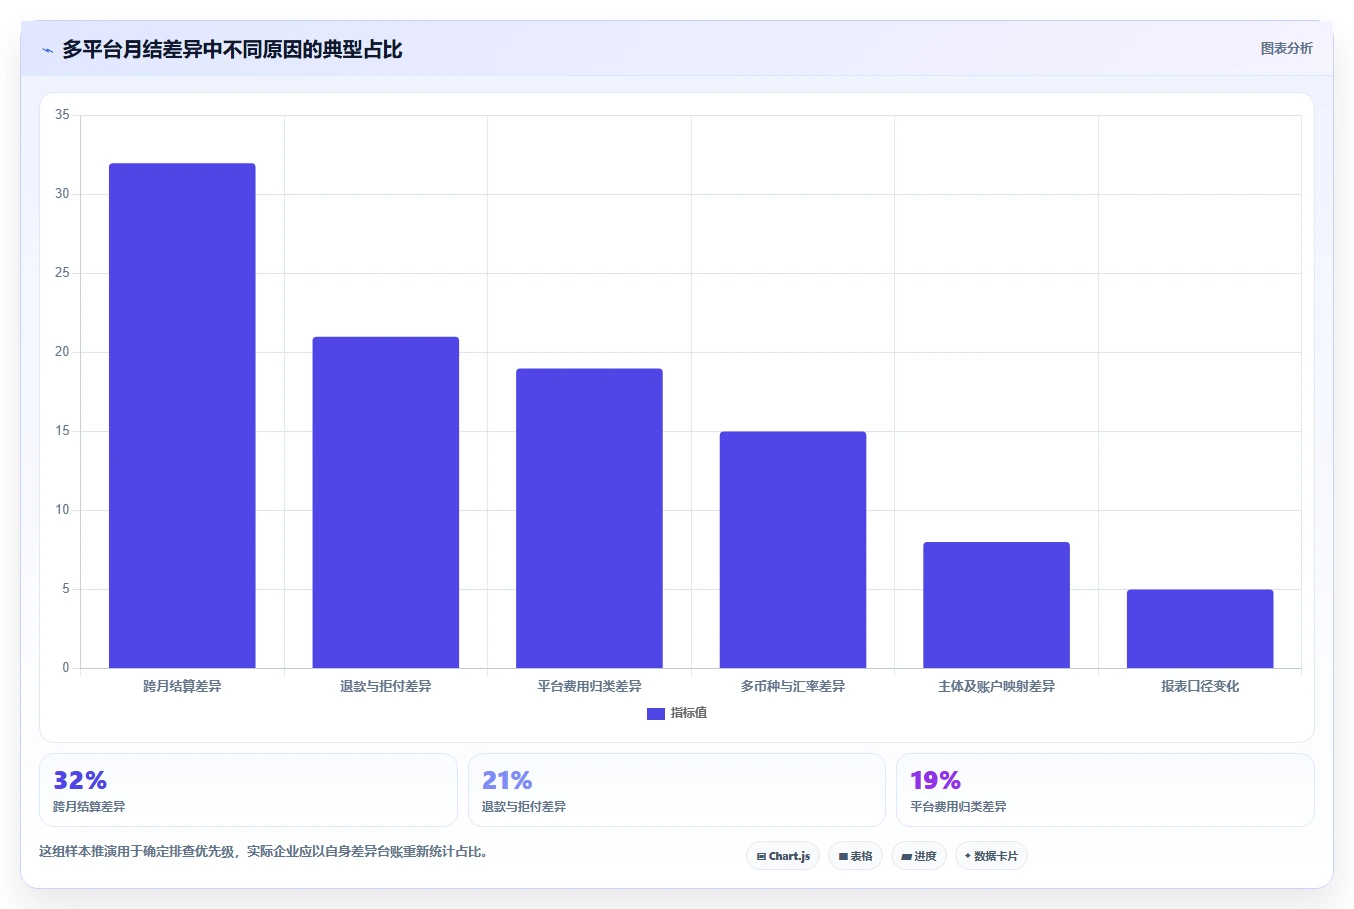Click the y-axis value 15
1354x909 pixels.
tap(62, 431)
